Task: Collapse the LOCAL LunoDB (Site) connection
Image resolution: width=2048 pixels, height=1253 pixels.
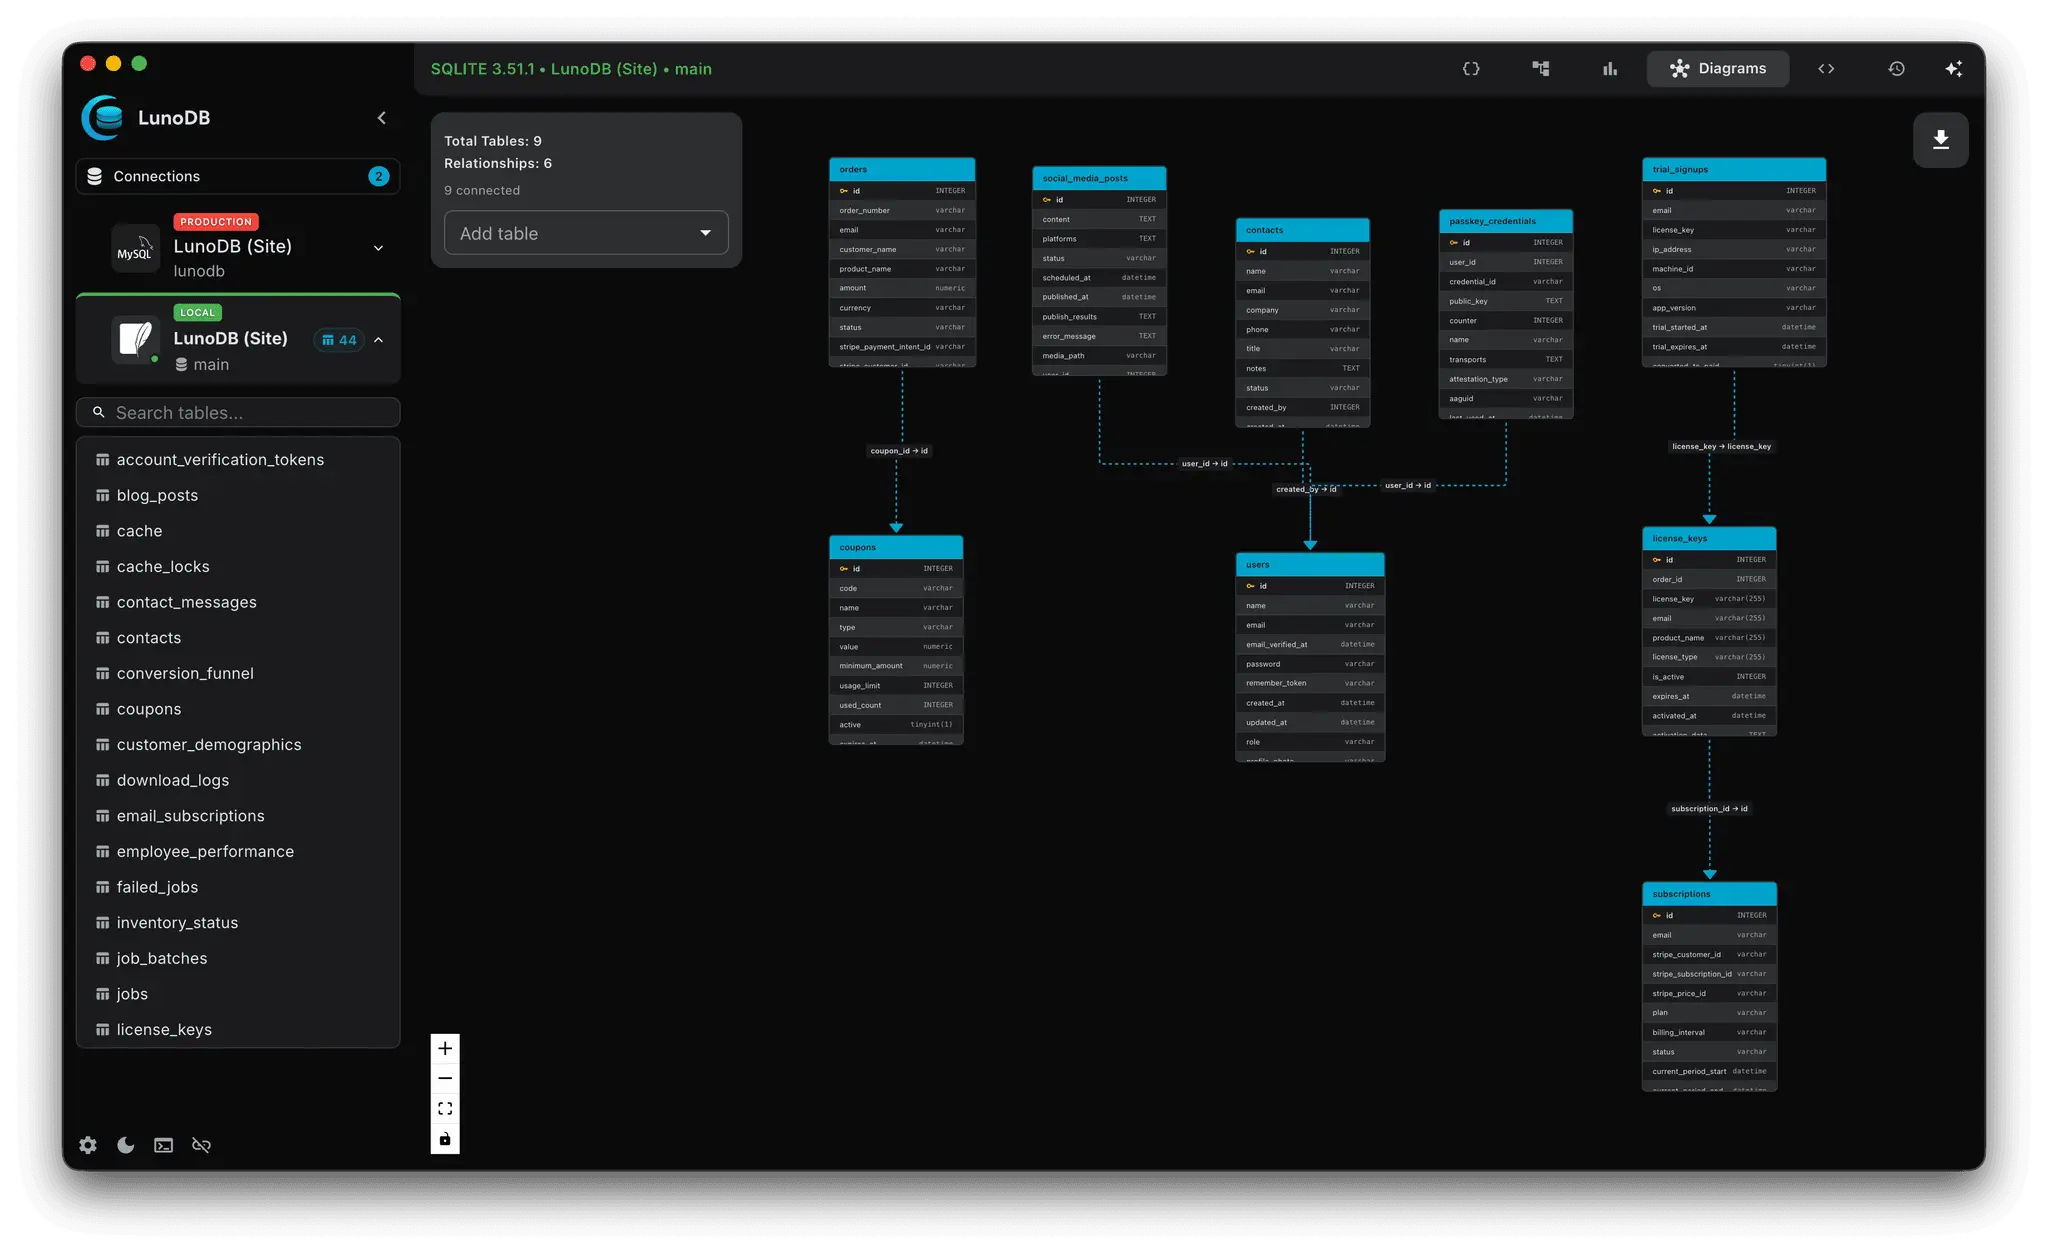Action: (x=378, y=340)
